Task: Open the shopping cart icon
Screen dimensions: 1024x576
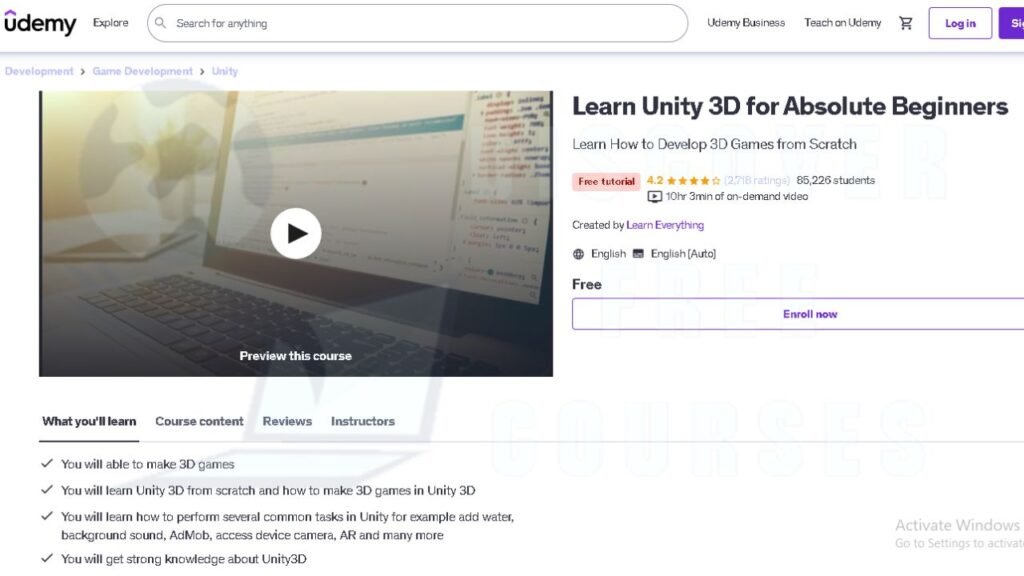Action: [905, 23]
